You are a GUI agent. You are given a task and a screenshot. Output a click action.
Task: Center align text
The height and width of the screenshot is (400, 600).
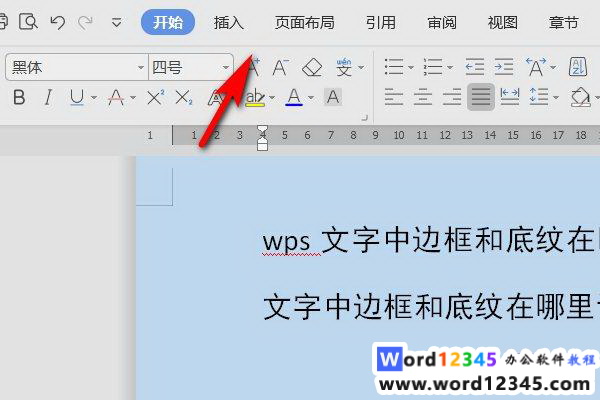pos(423,97)
